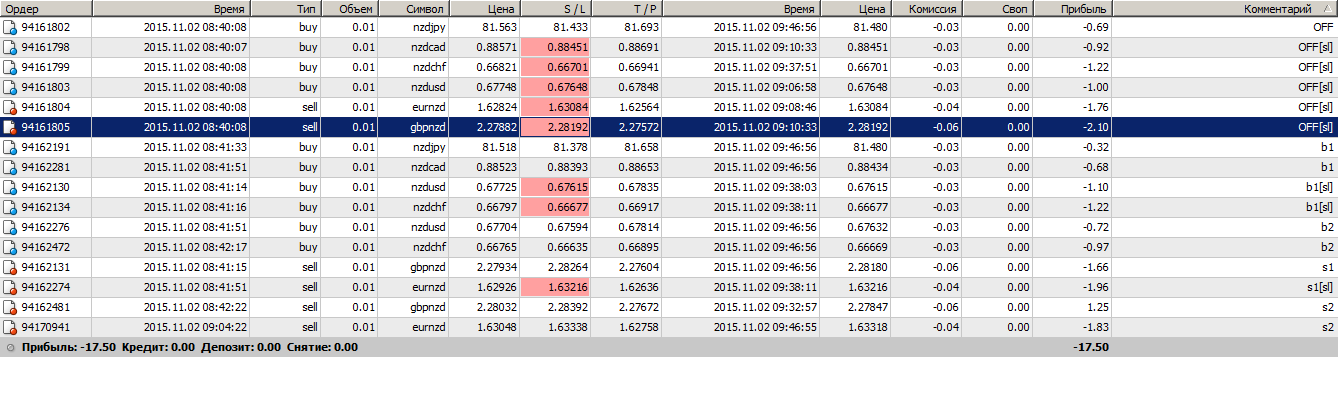
Task: Click the total profit -17.50 in summary row
Action: (1091, 347)
